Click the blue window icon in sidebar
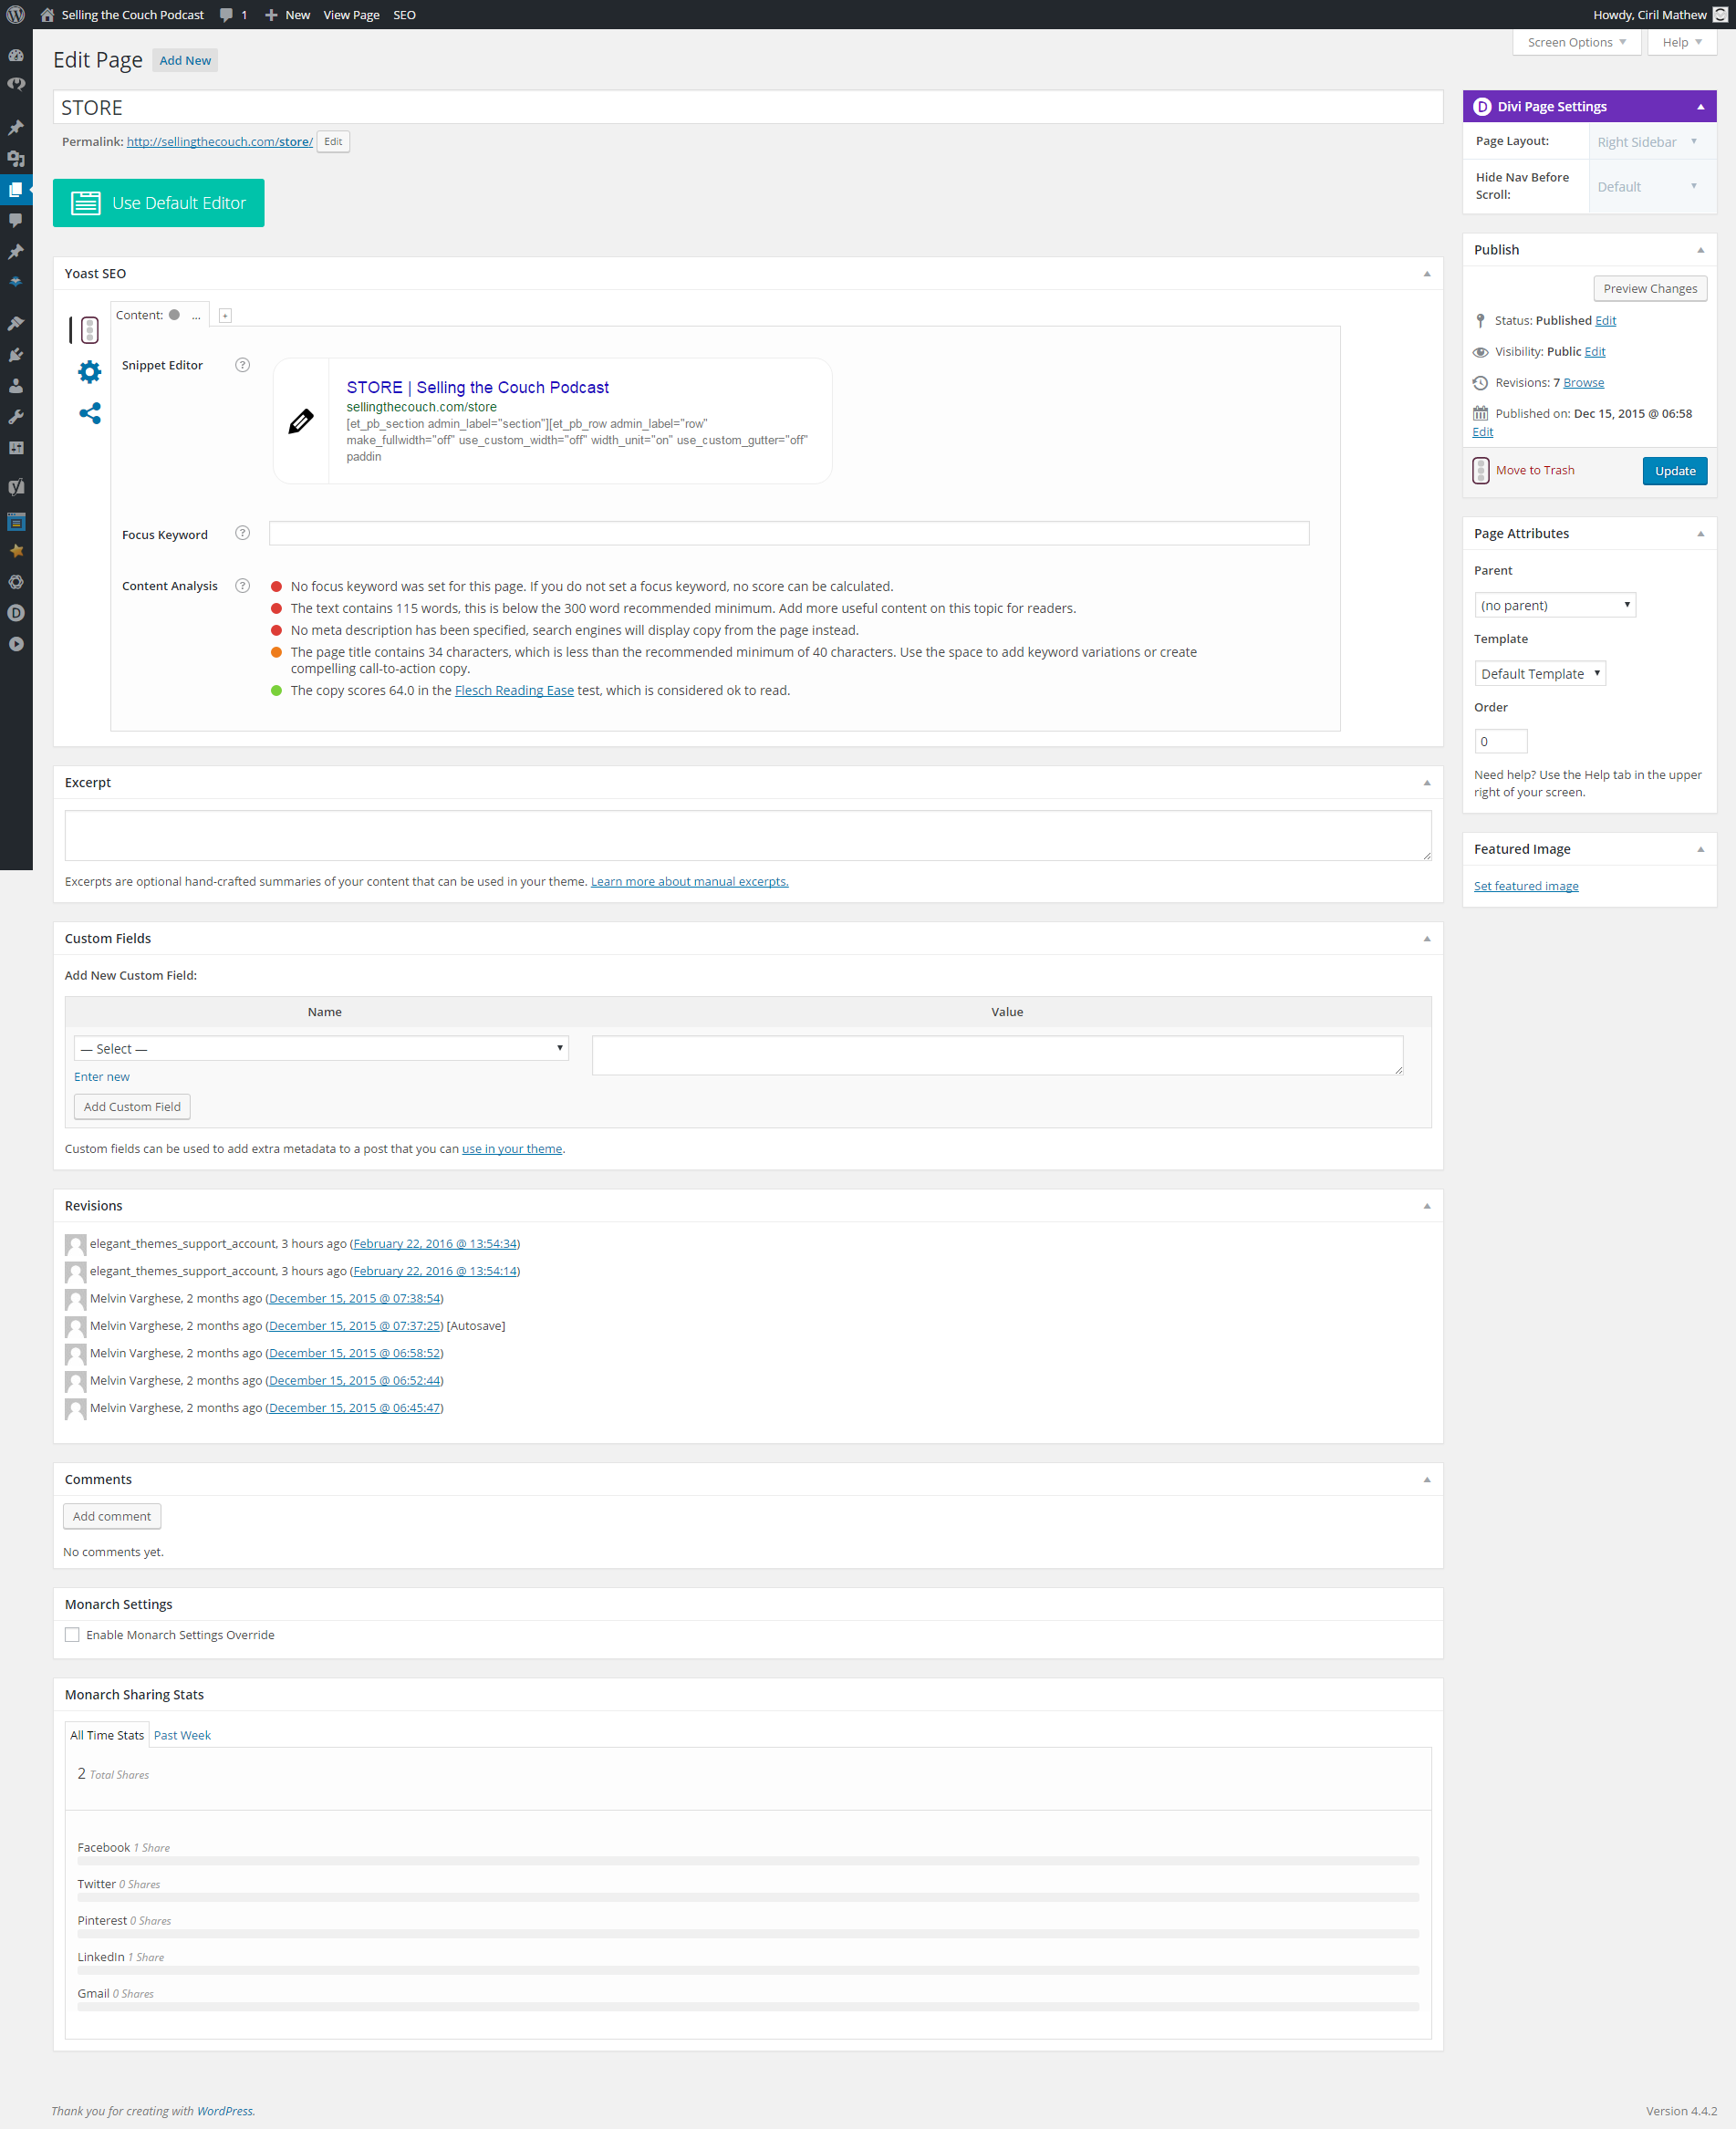 coord(16,521)
